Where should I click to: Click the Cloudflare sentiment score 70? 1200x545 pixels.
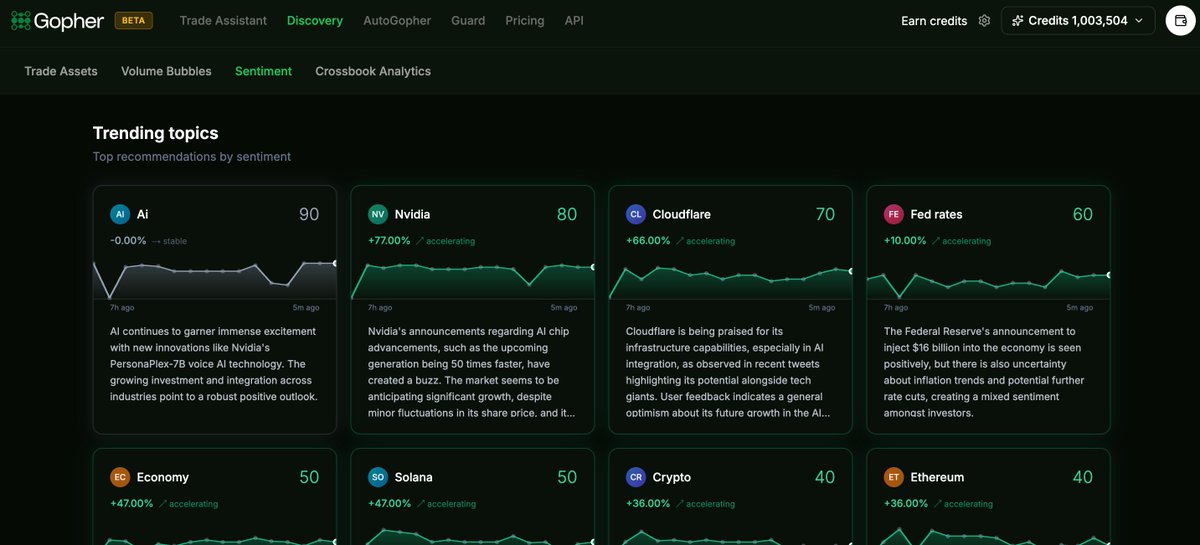(825, 214)
